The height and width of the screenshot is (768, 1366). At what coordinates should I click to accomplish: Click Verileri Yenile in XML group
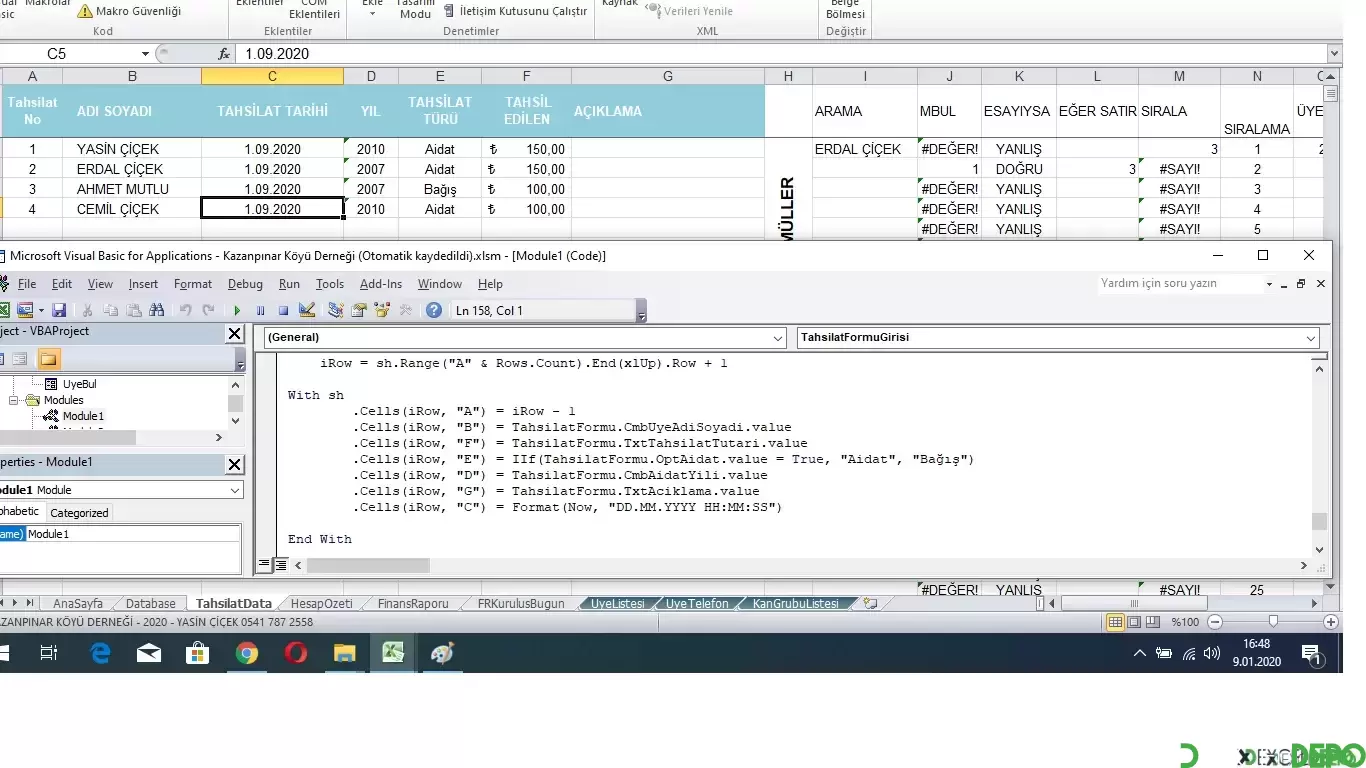[x=690, y=11]
